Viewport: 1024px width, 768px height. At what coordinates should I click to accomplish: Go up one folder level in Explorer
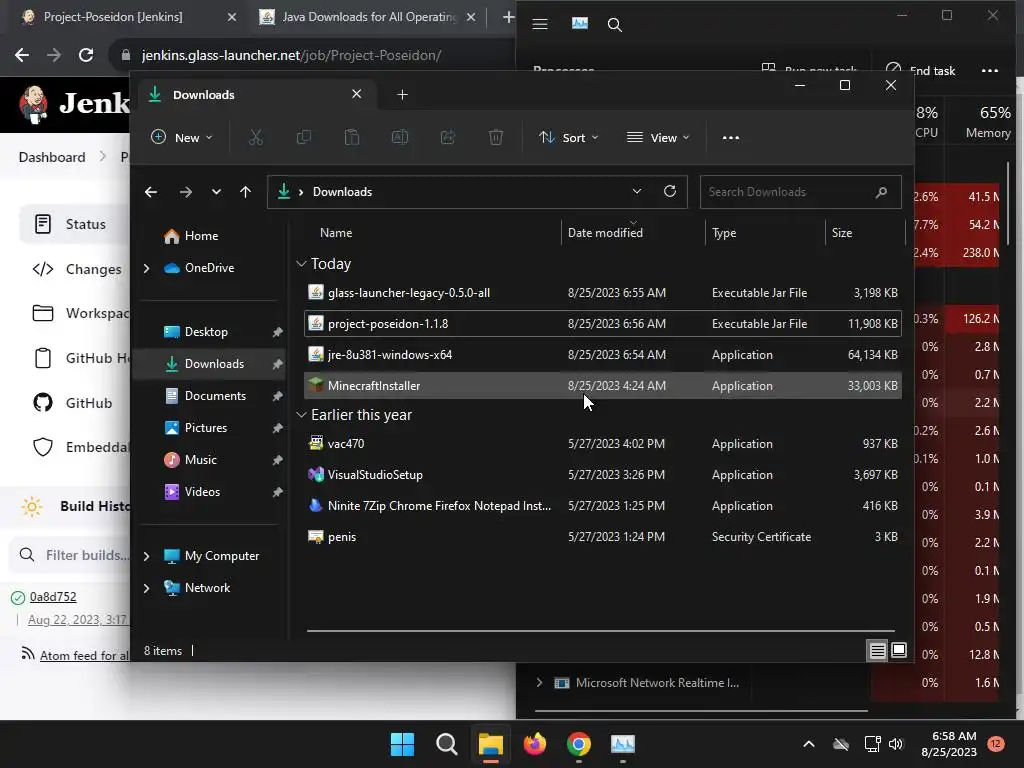click(x=246, y=192)
